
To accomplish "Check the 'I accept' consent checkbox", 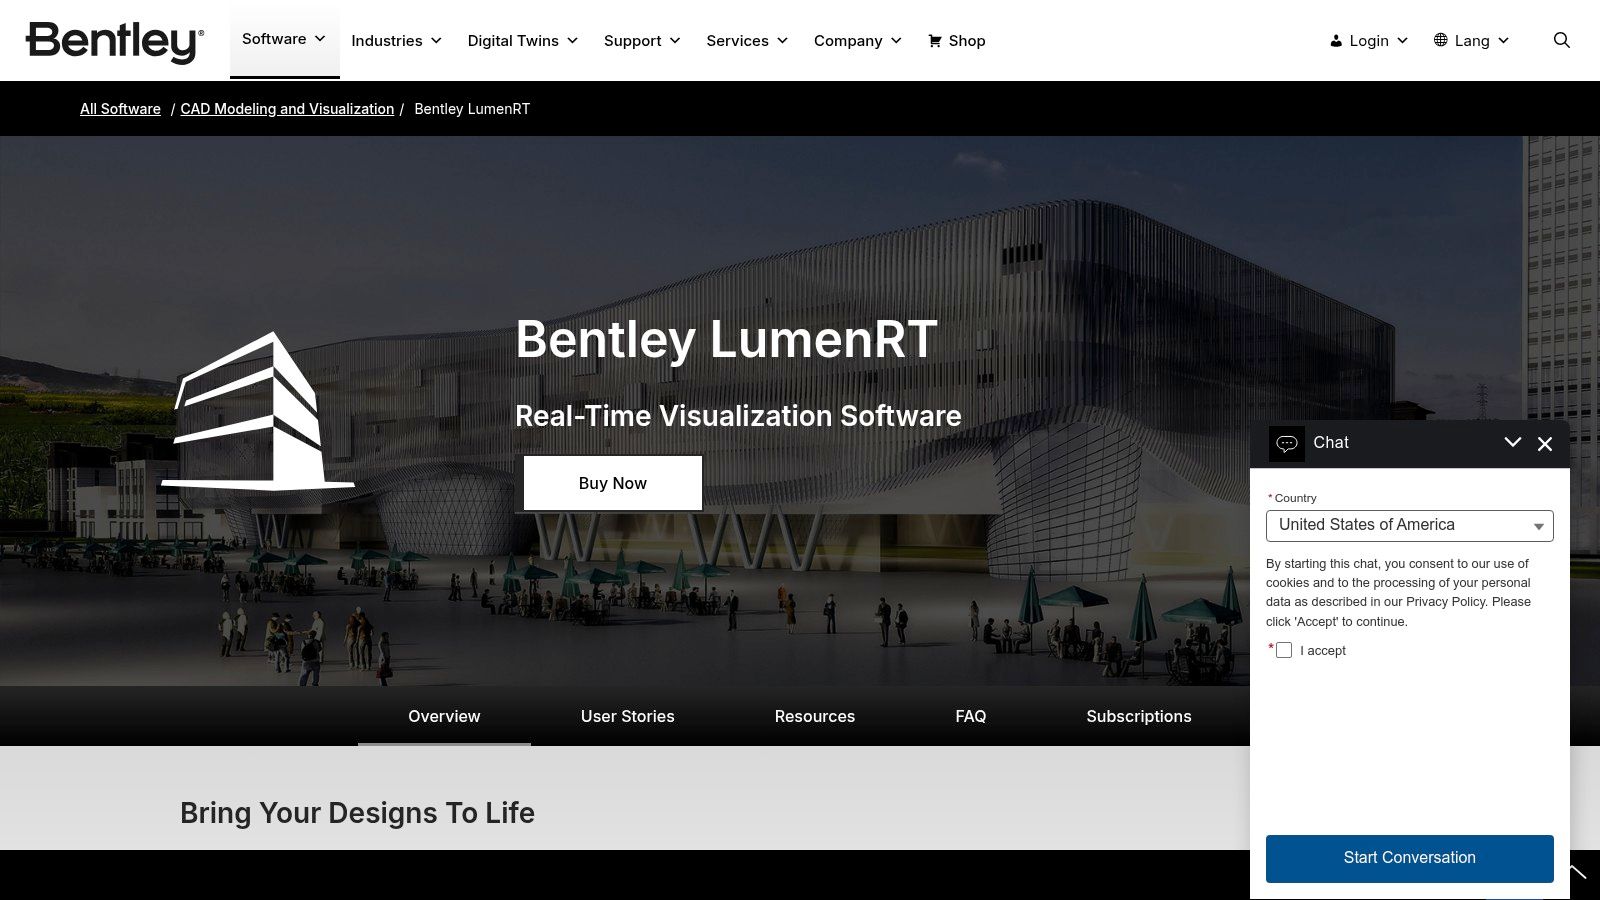I will coord(1284,650).
